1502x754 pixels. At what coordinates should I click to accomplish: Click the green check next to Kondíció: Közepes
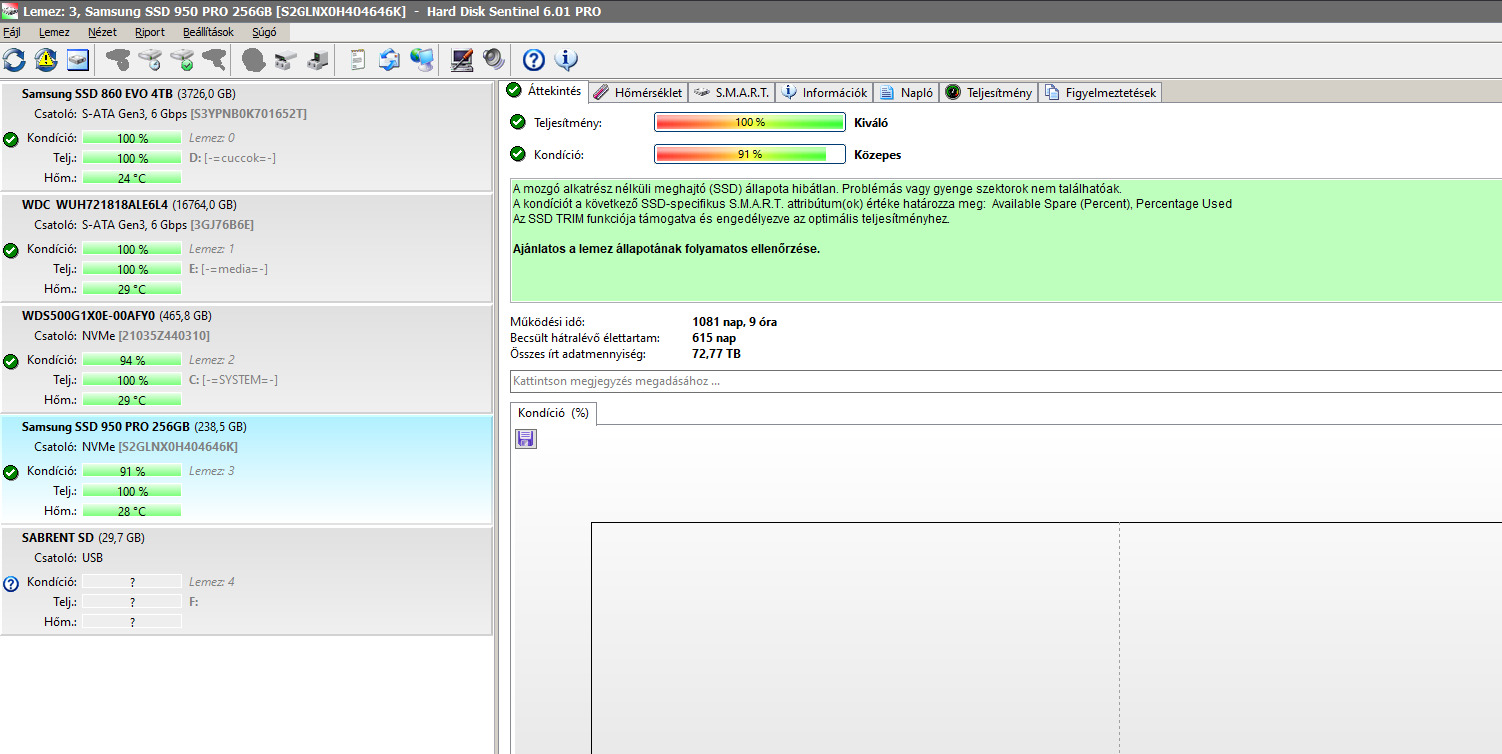(x=517, y=154)
